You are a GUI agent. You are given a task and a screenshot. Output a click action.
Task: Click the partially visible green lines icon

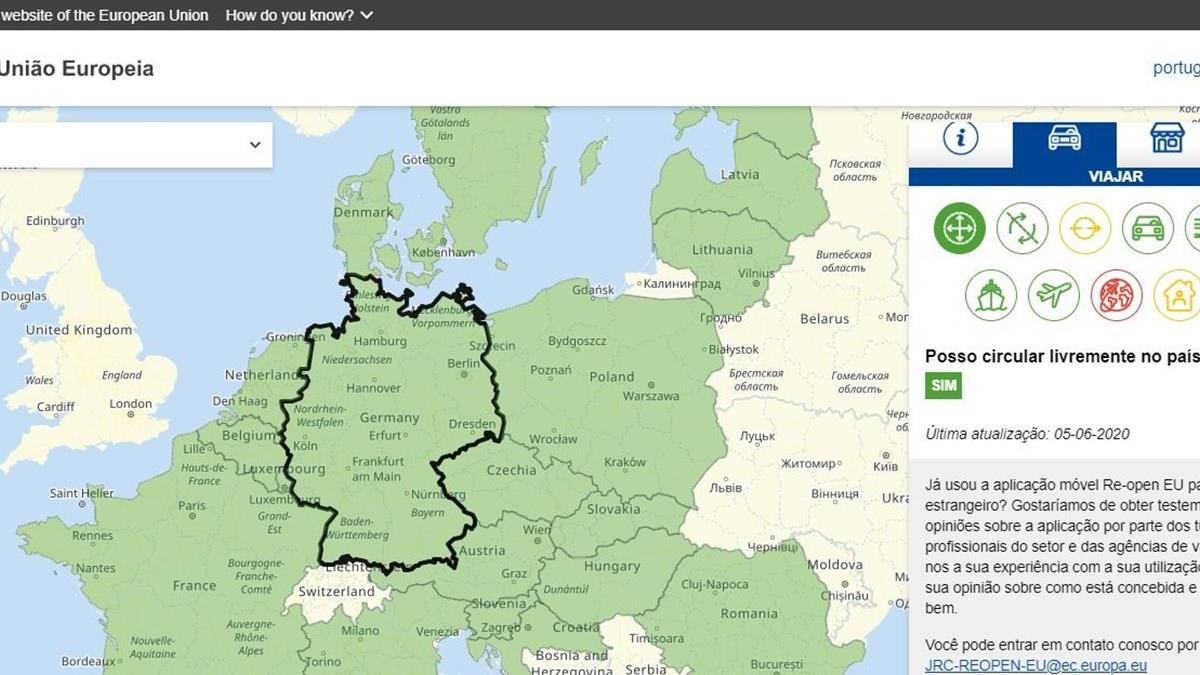(1193, 228)
